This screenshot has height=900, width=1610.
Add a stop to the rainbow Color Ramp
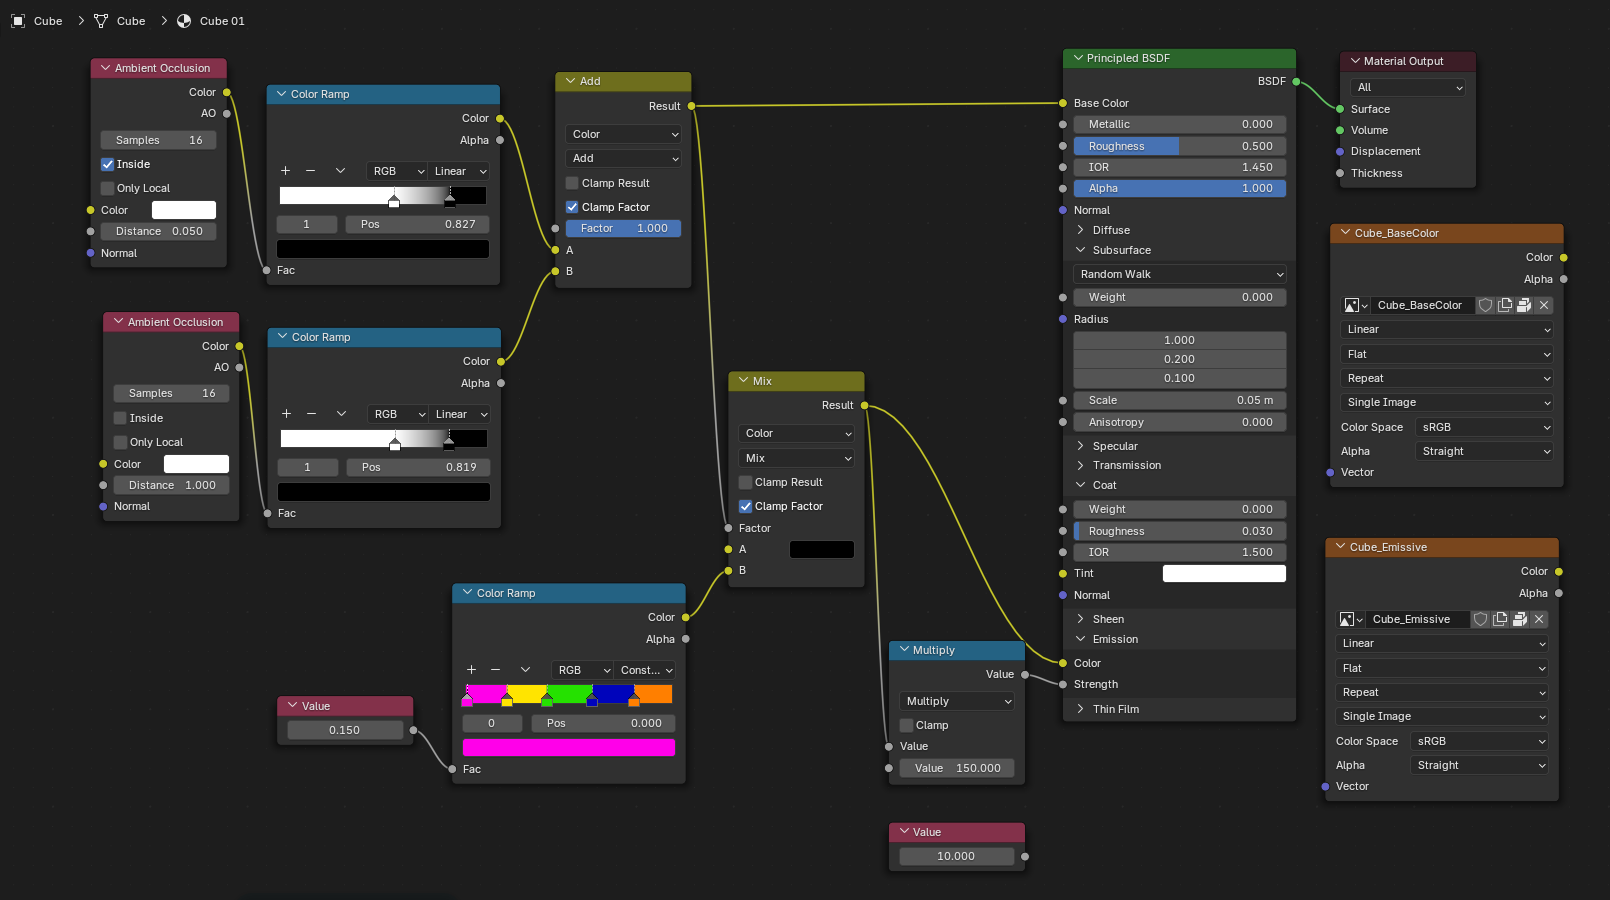471,670
